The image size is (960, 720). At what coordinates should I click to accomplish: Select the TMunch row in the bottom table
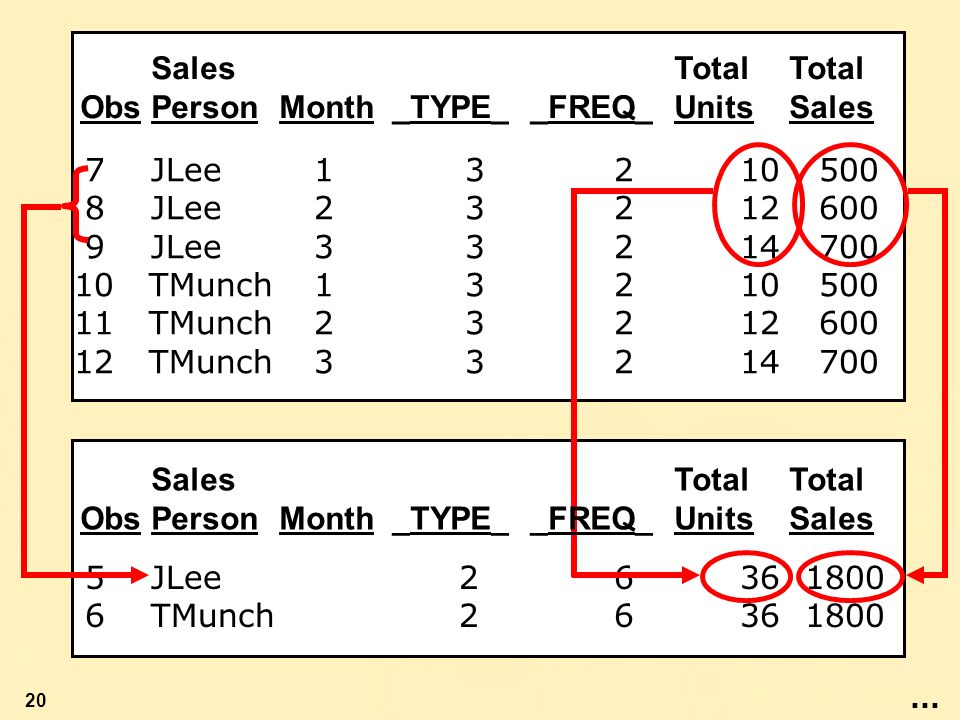click(484, 615)
